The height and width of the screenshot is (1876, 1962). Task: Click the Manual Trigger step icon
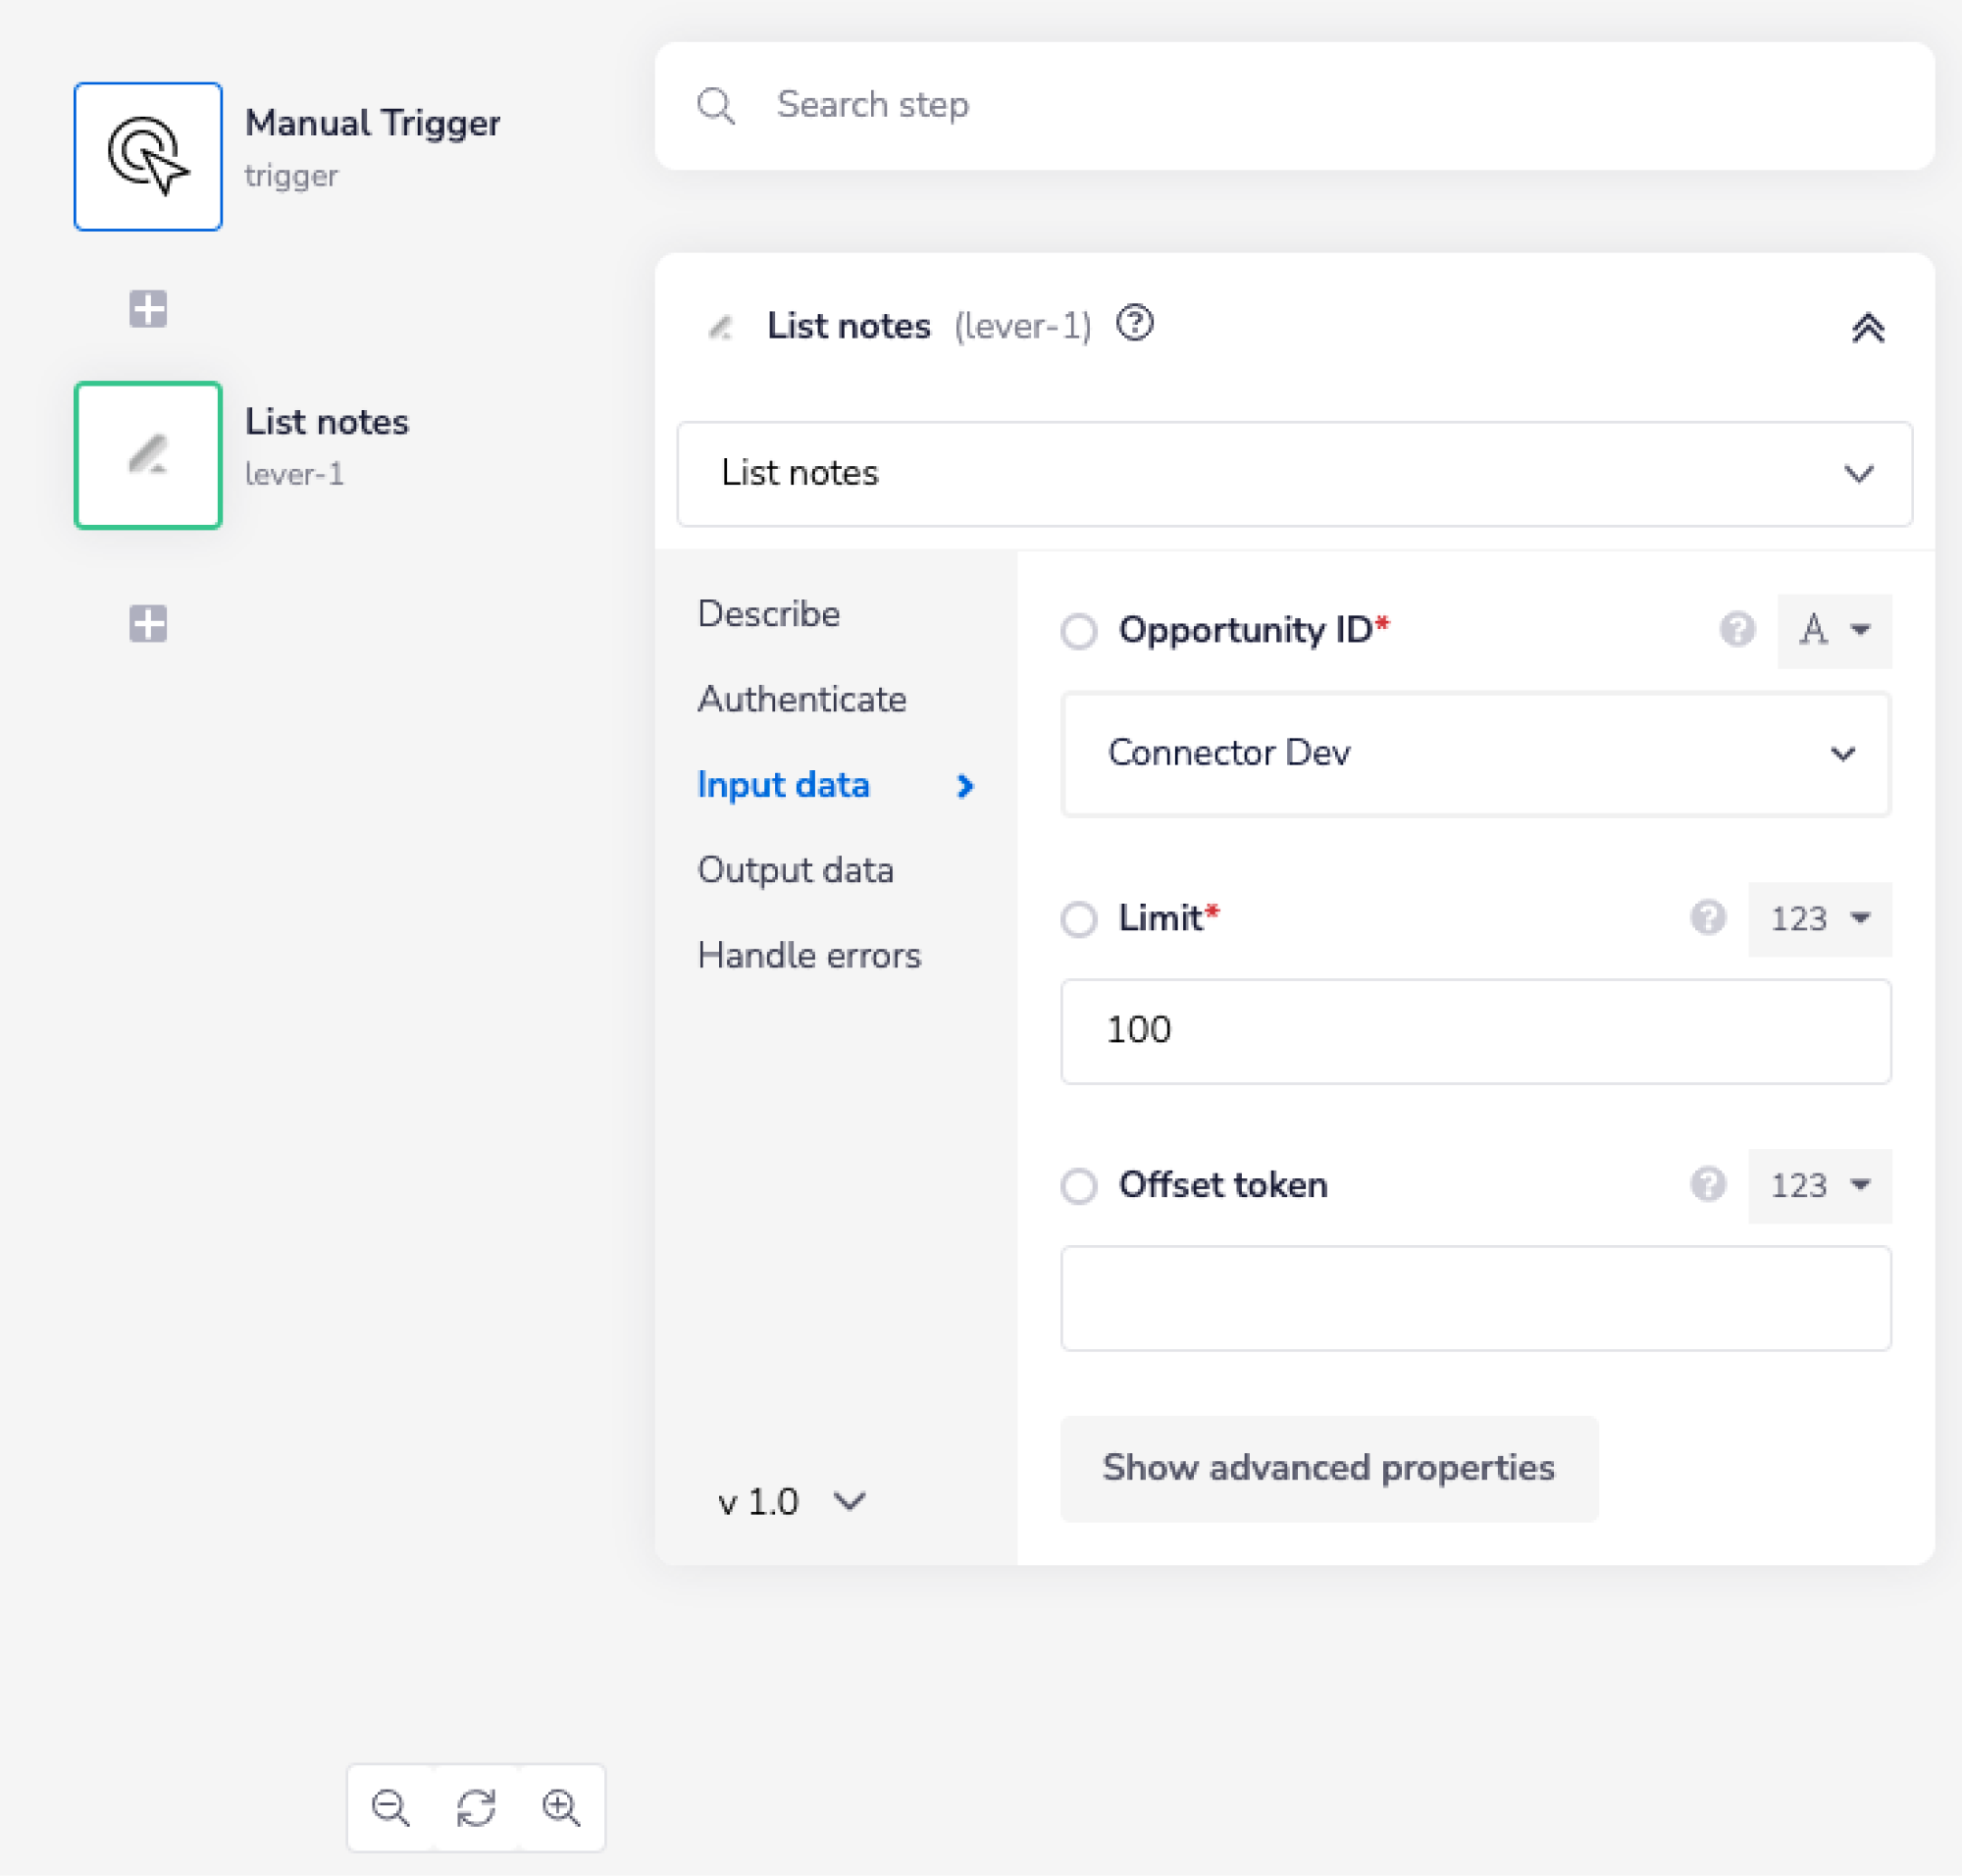pos(148,156)
